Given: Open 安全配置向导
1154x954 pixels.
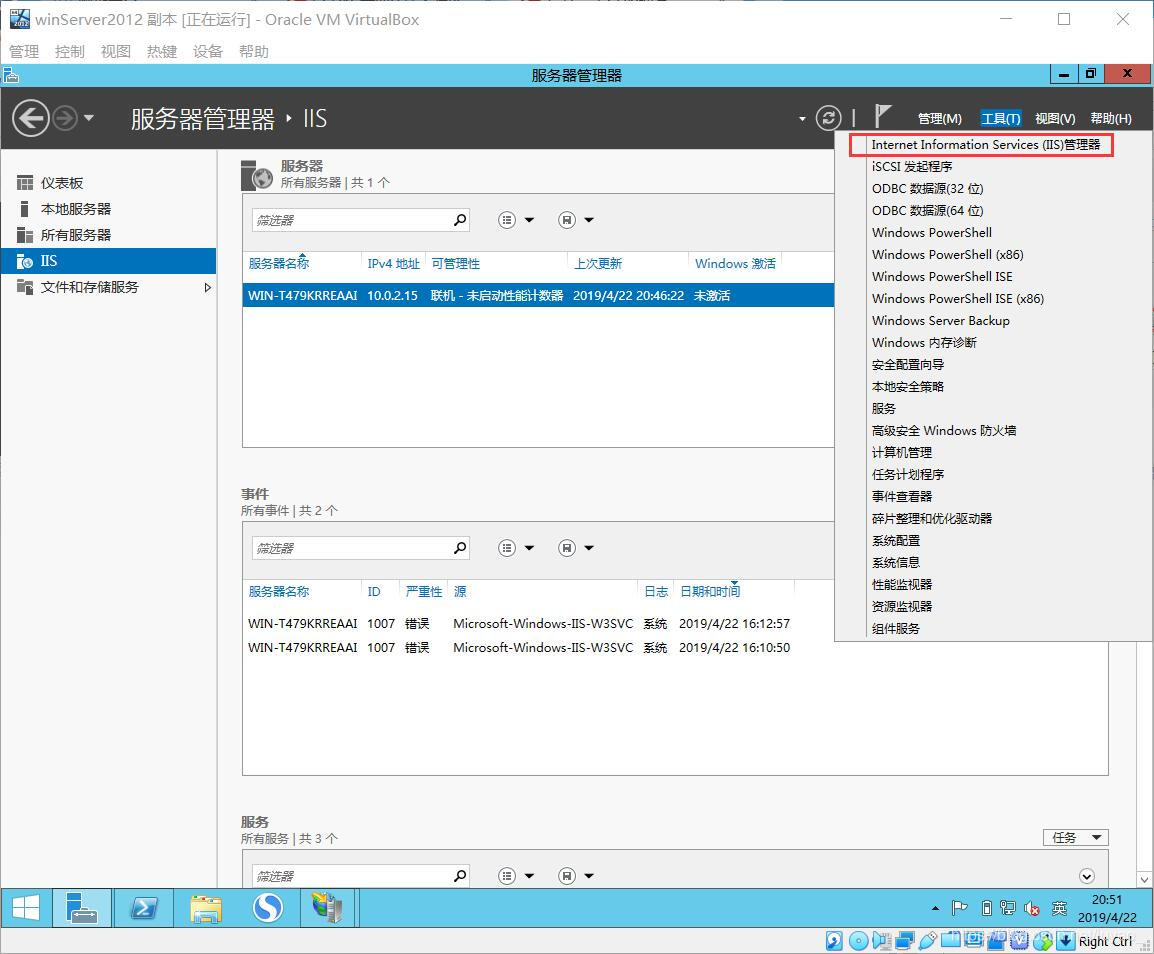Looking at the screenshot, I should coord(907,365).
